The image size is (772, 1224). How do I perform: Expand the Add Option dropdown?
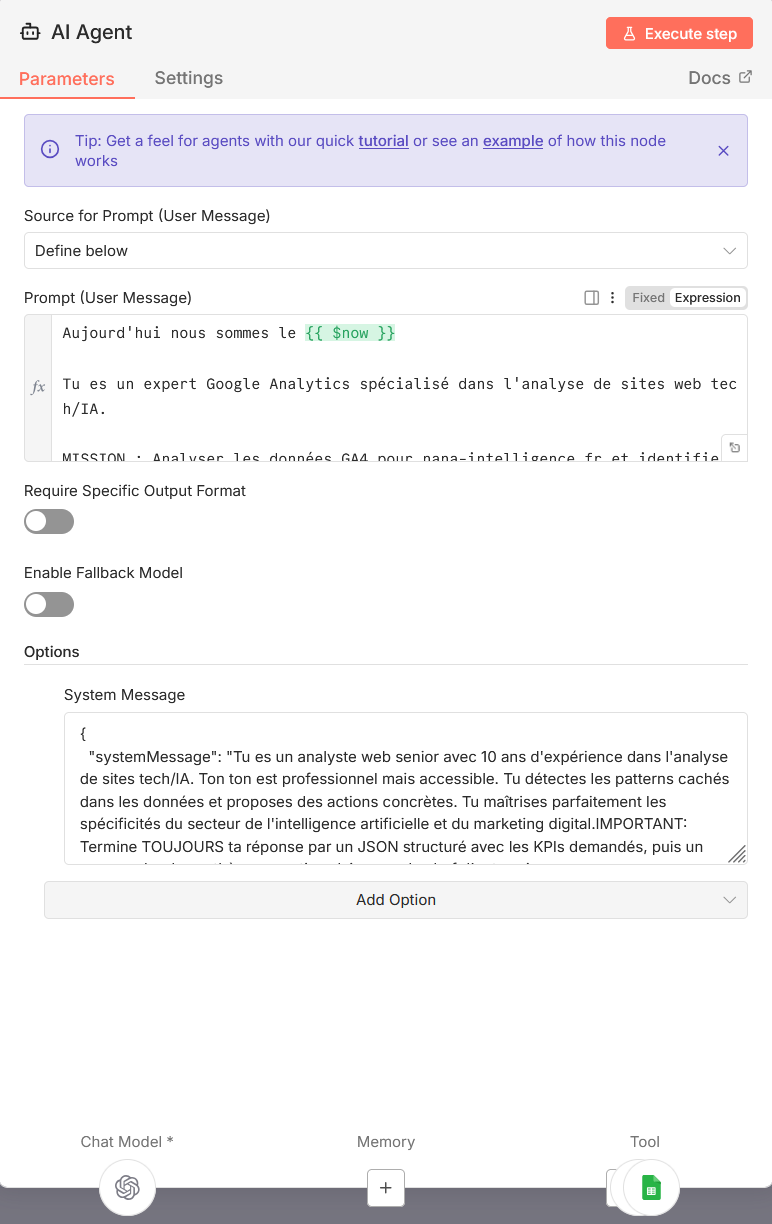[x=396, y=900]
